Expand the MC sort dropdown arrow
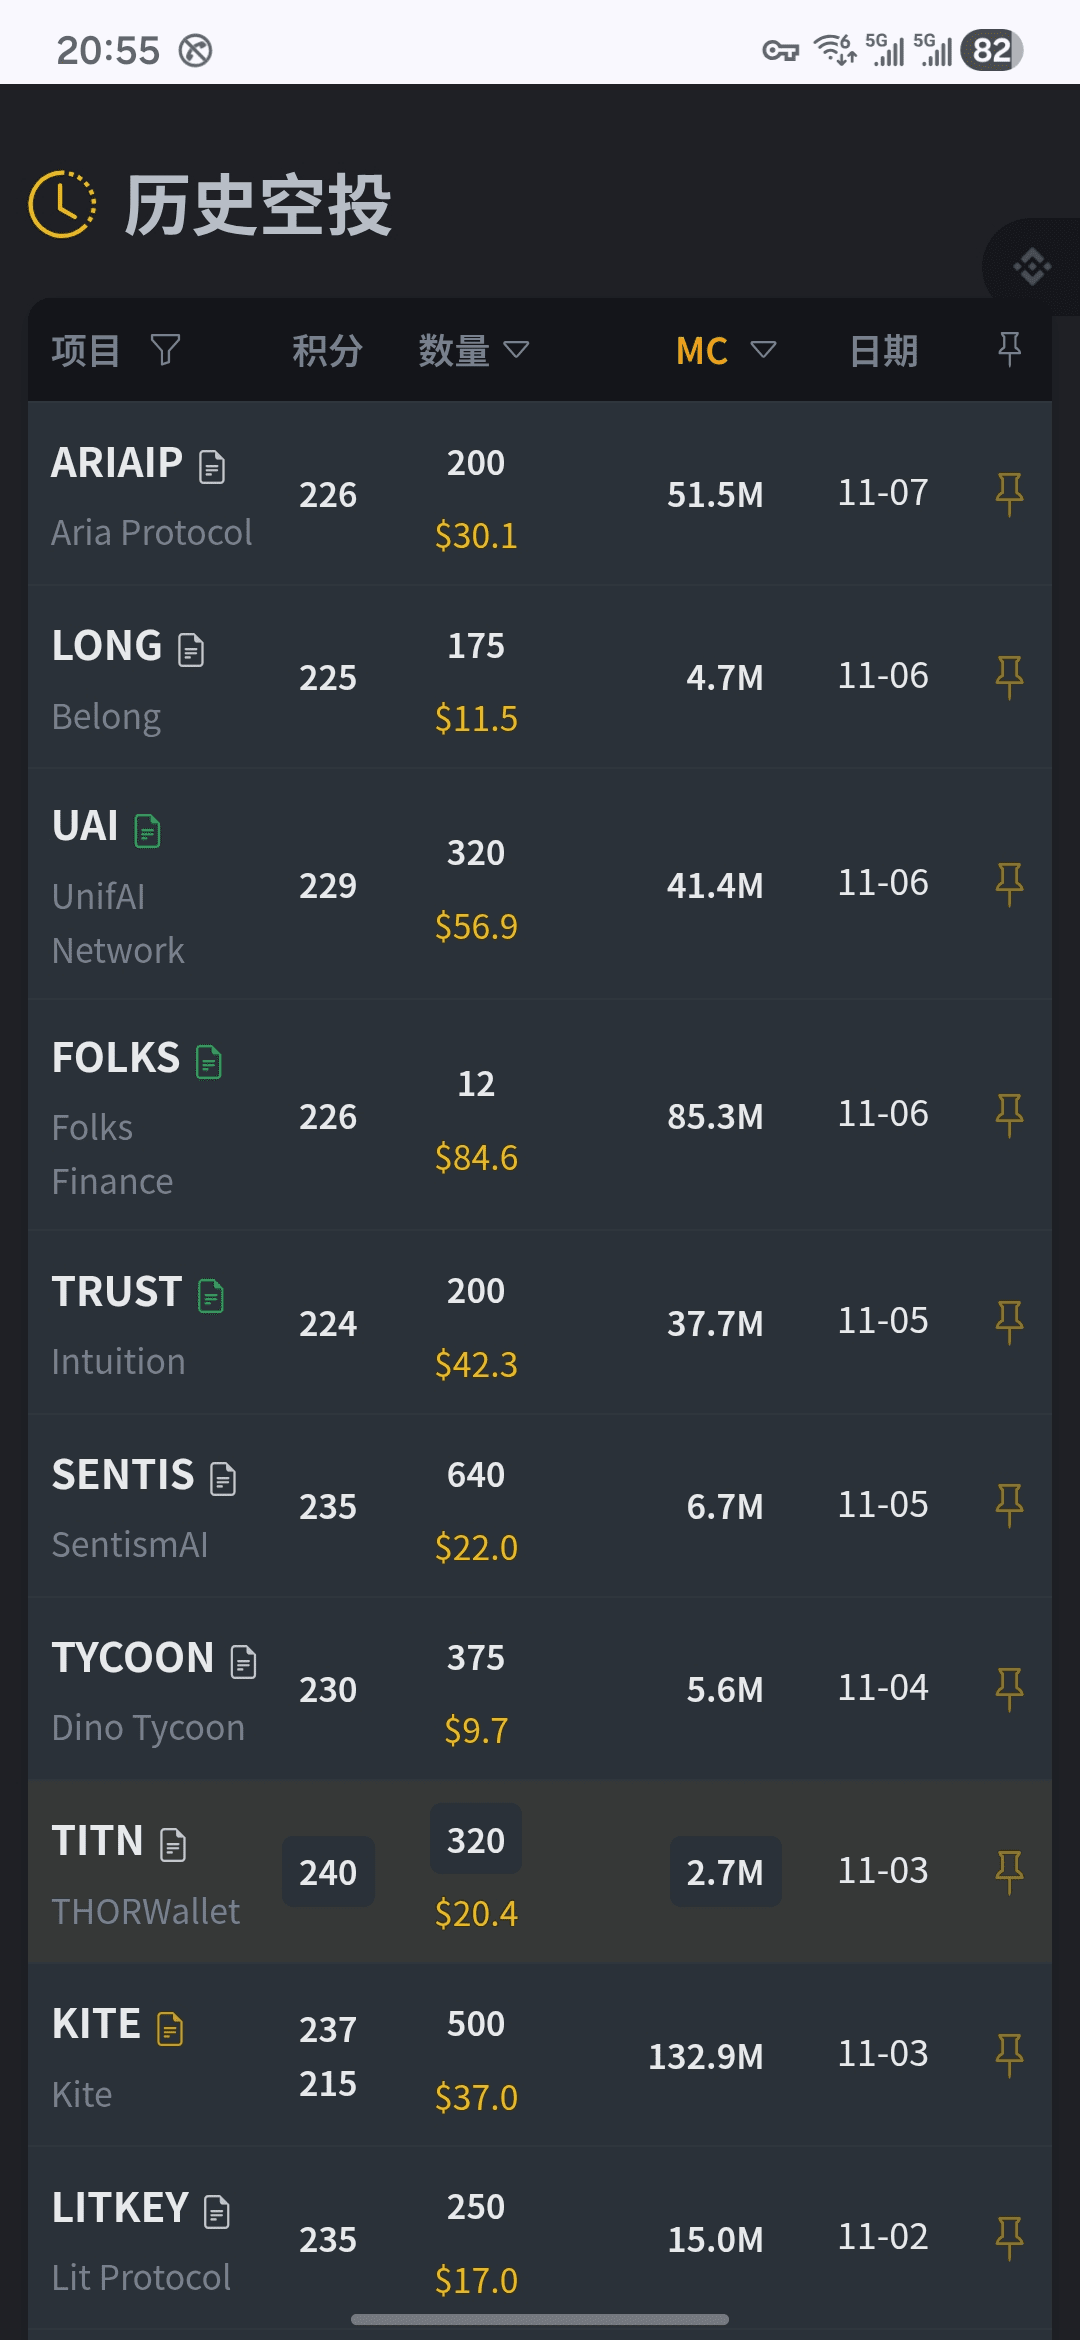The image size is (1080, 2340). 763,349
